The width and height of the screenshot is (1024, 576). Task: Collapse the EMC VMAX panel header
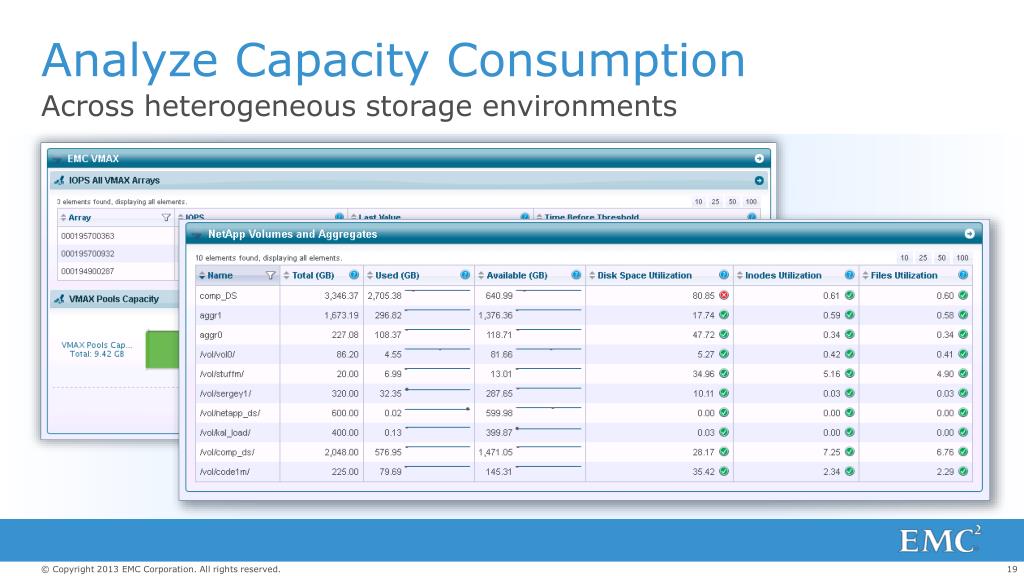pyautogui.click(x=409, y=159)
